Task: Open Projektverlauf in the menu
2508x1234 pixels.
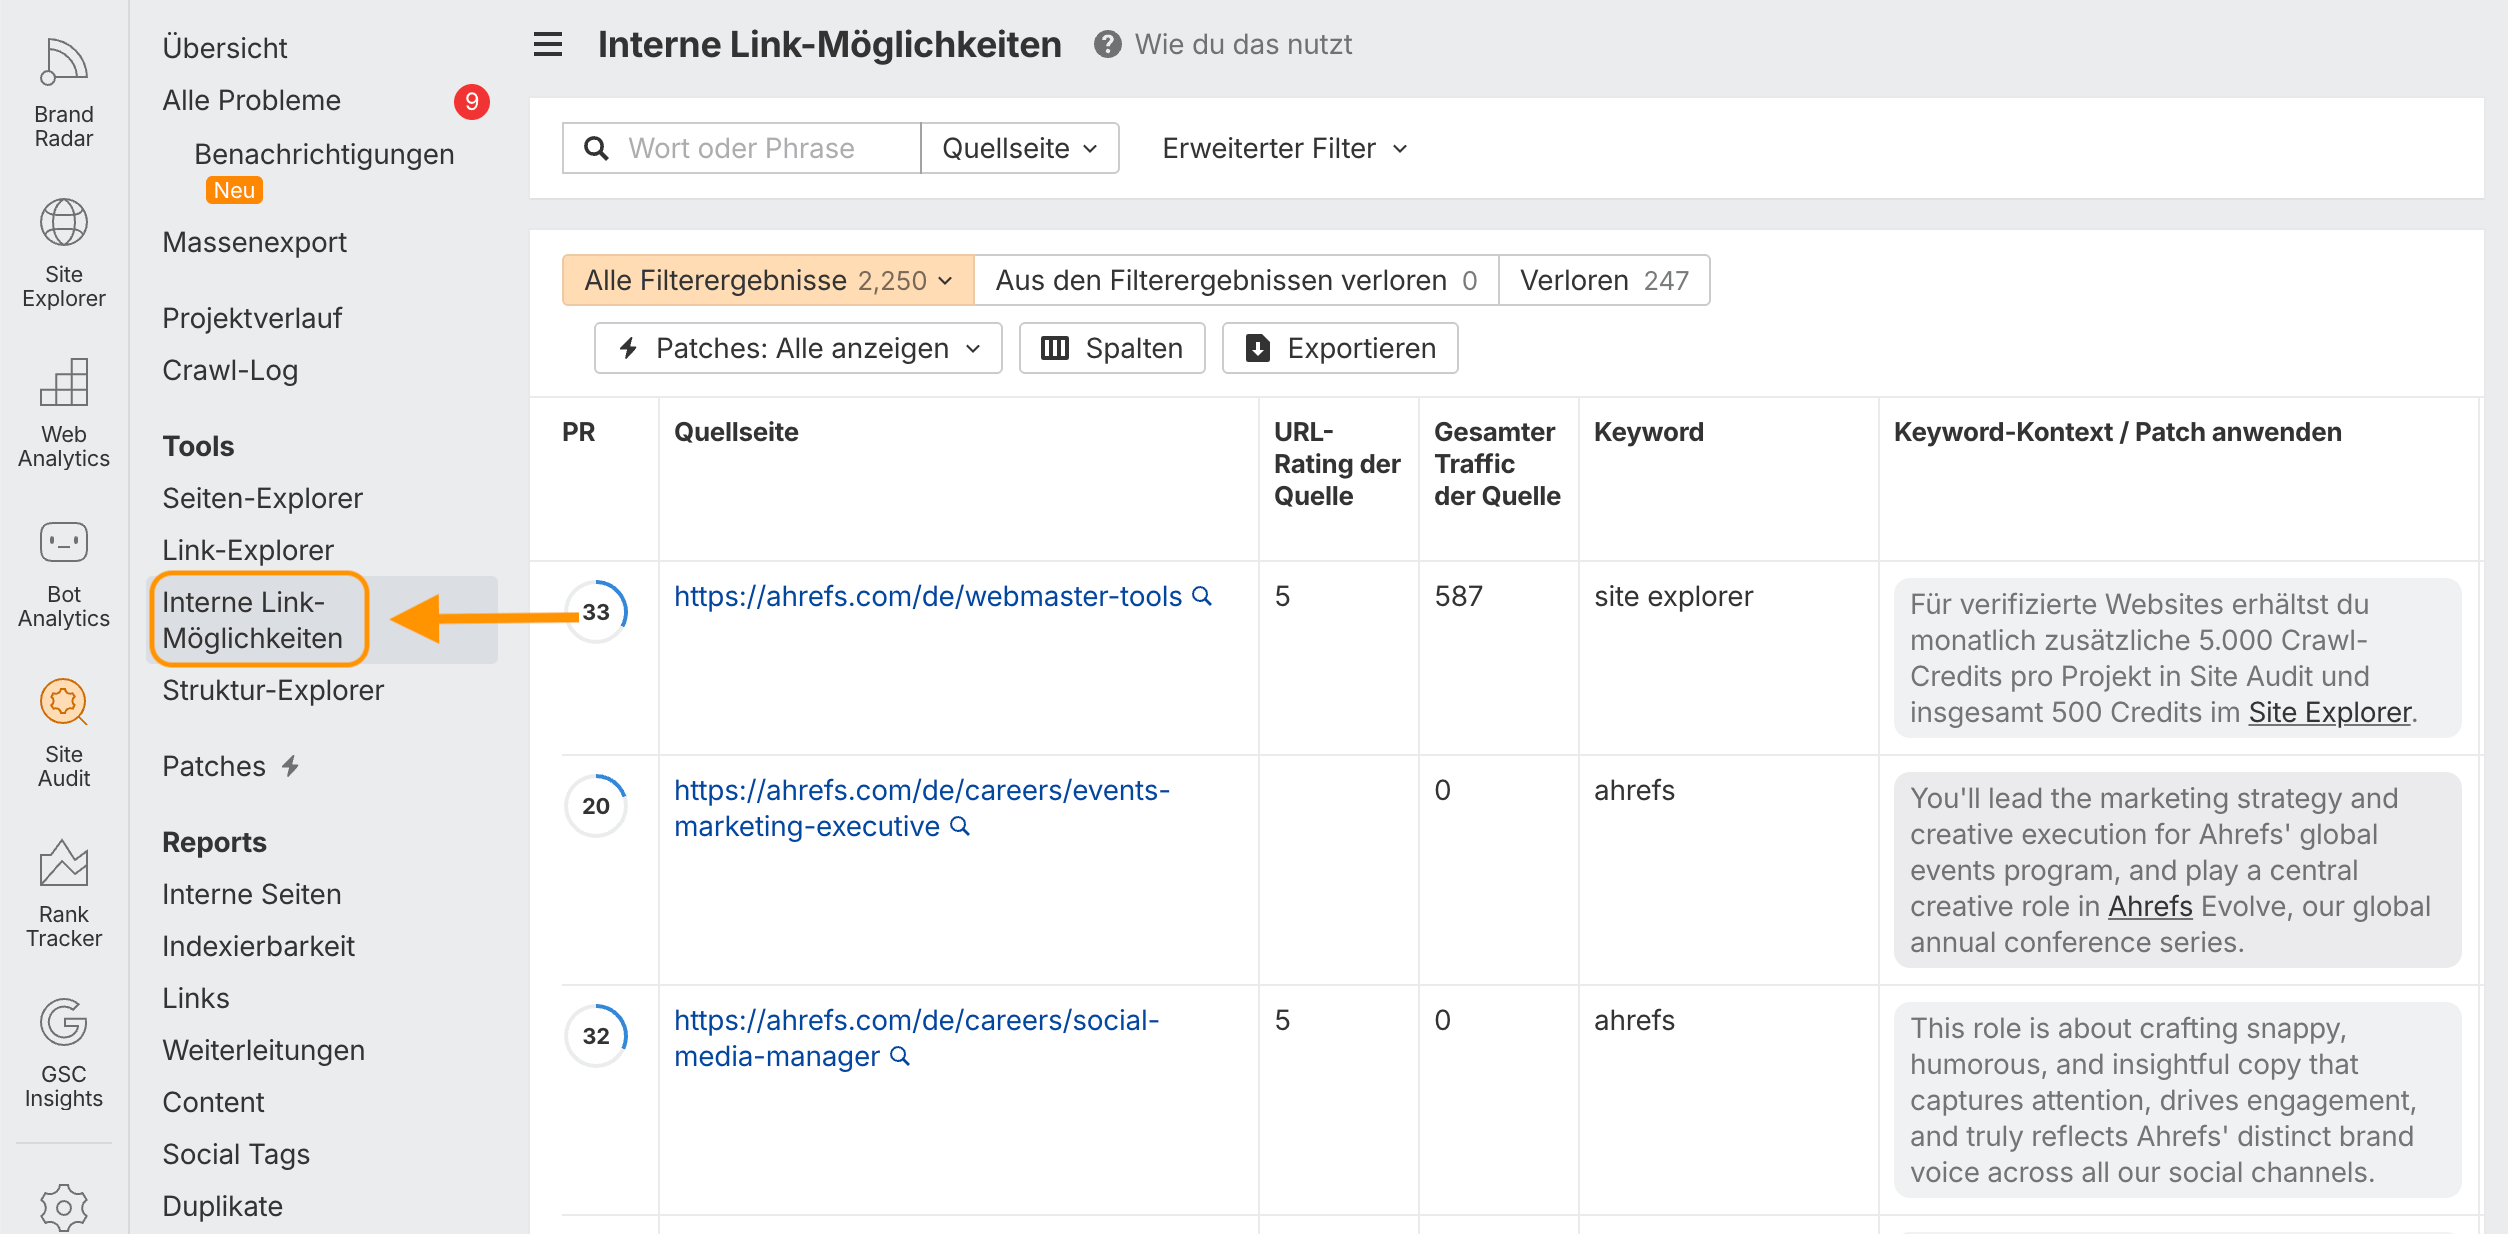Action: coord(252,318)
